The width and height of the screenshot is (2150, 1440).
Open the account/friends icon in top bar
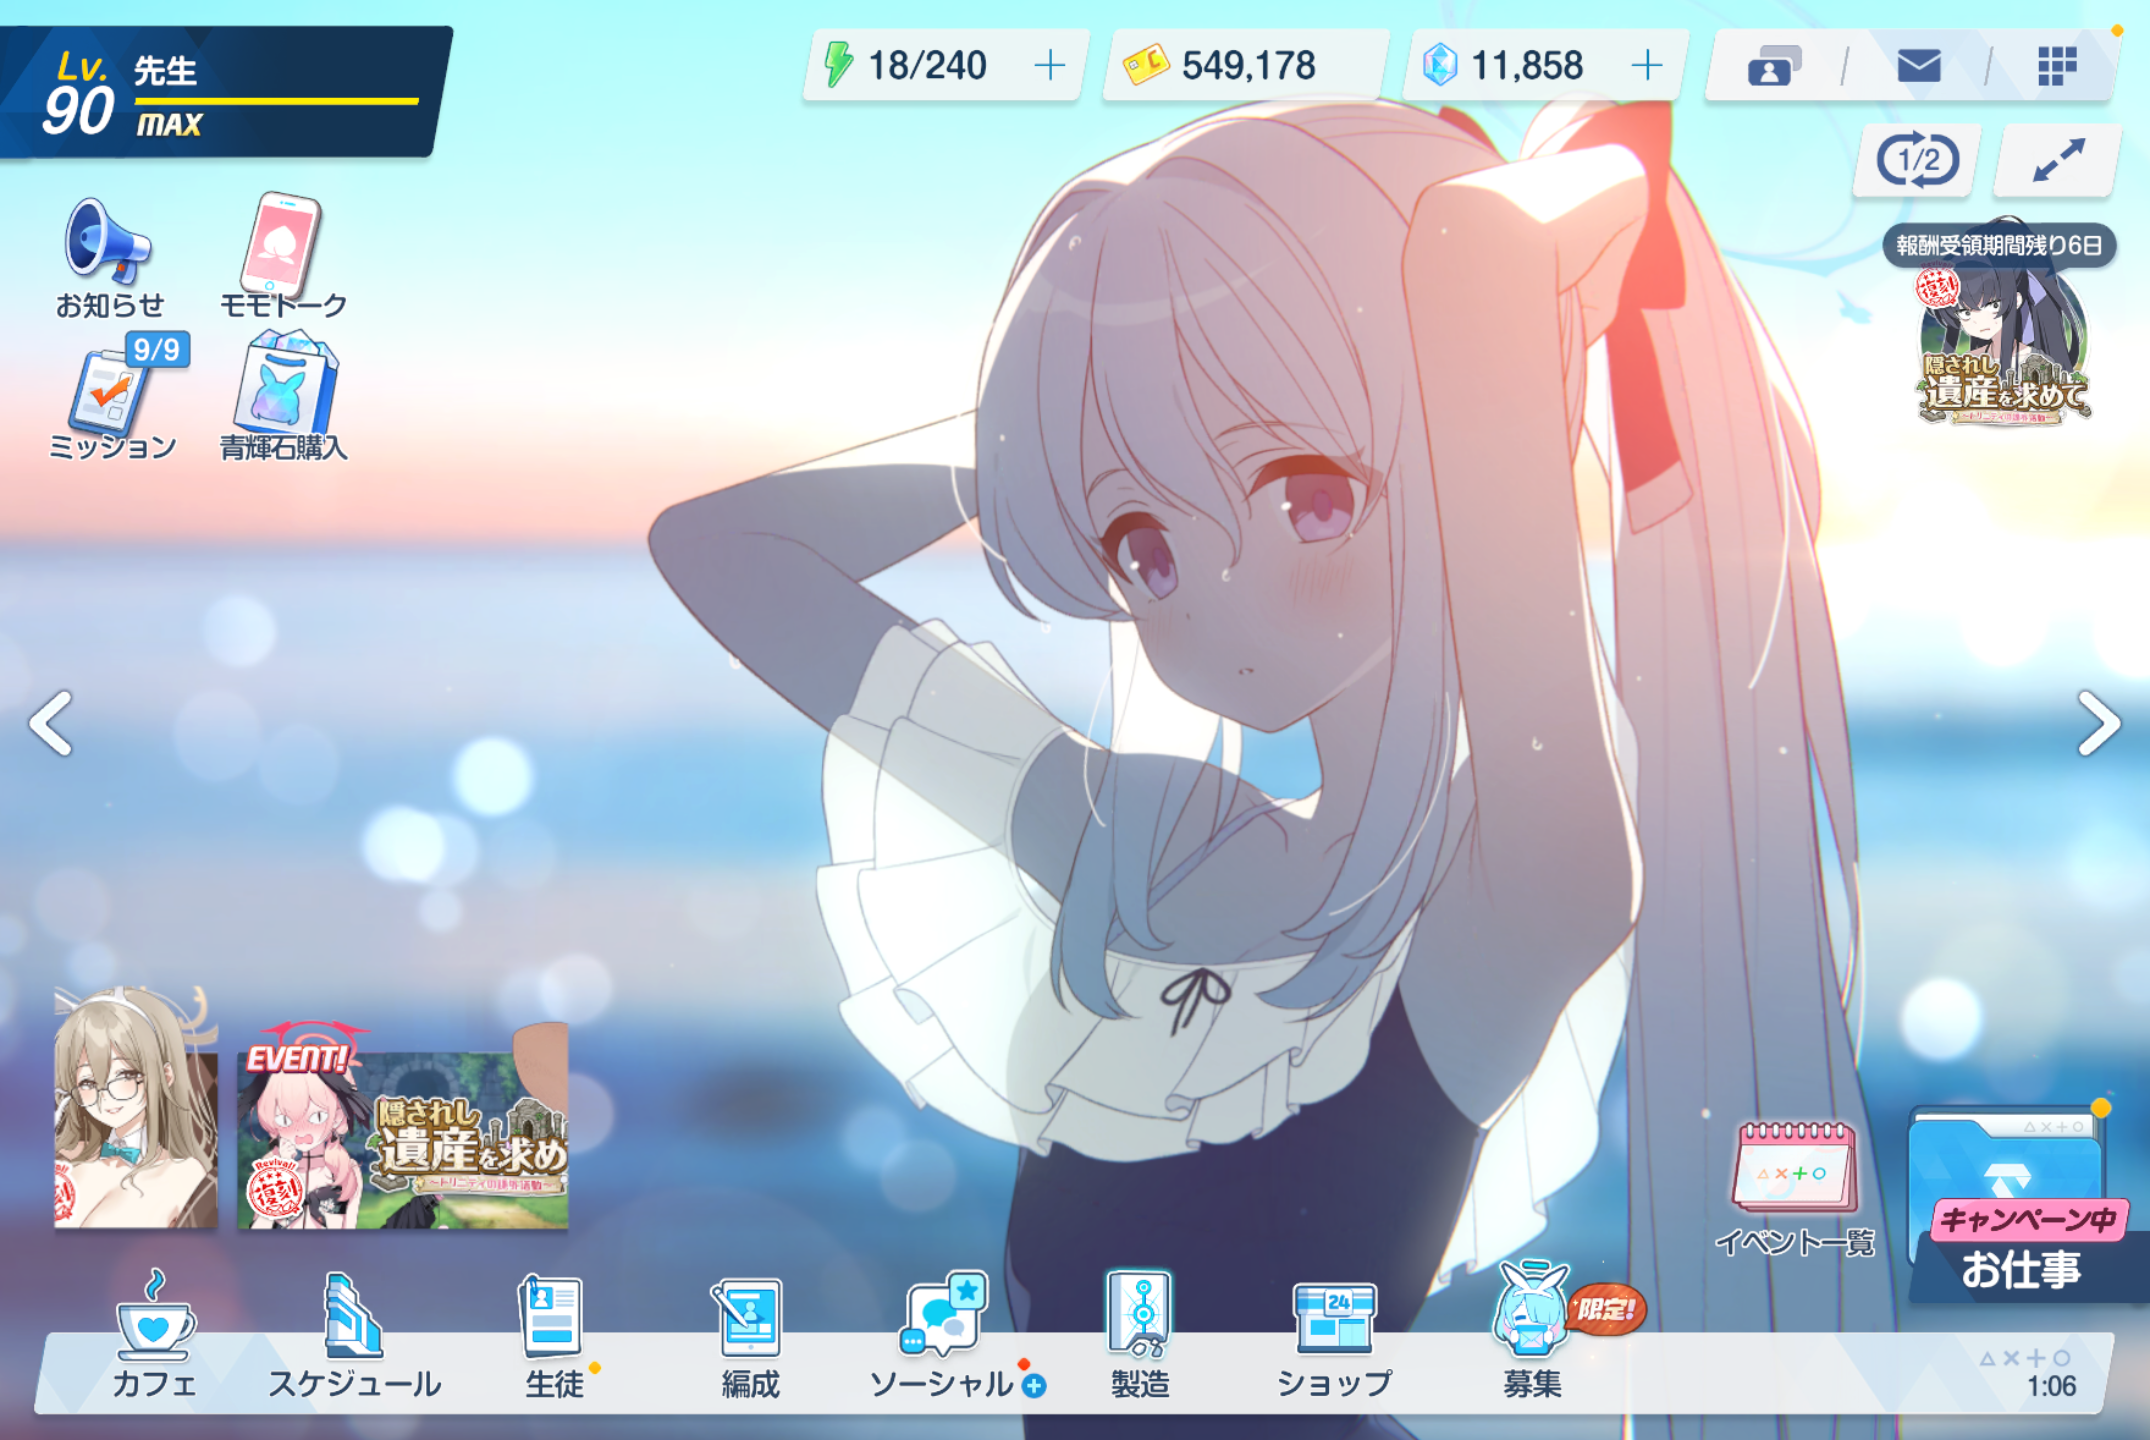pyautogui.click(x=1773, y=66)
